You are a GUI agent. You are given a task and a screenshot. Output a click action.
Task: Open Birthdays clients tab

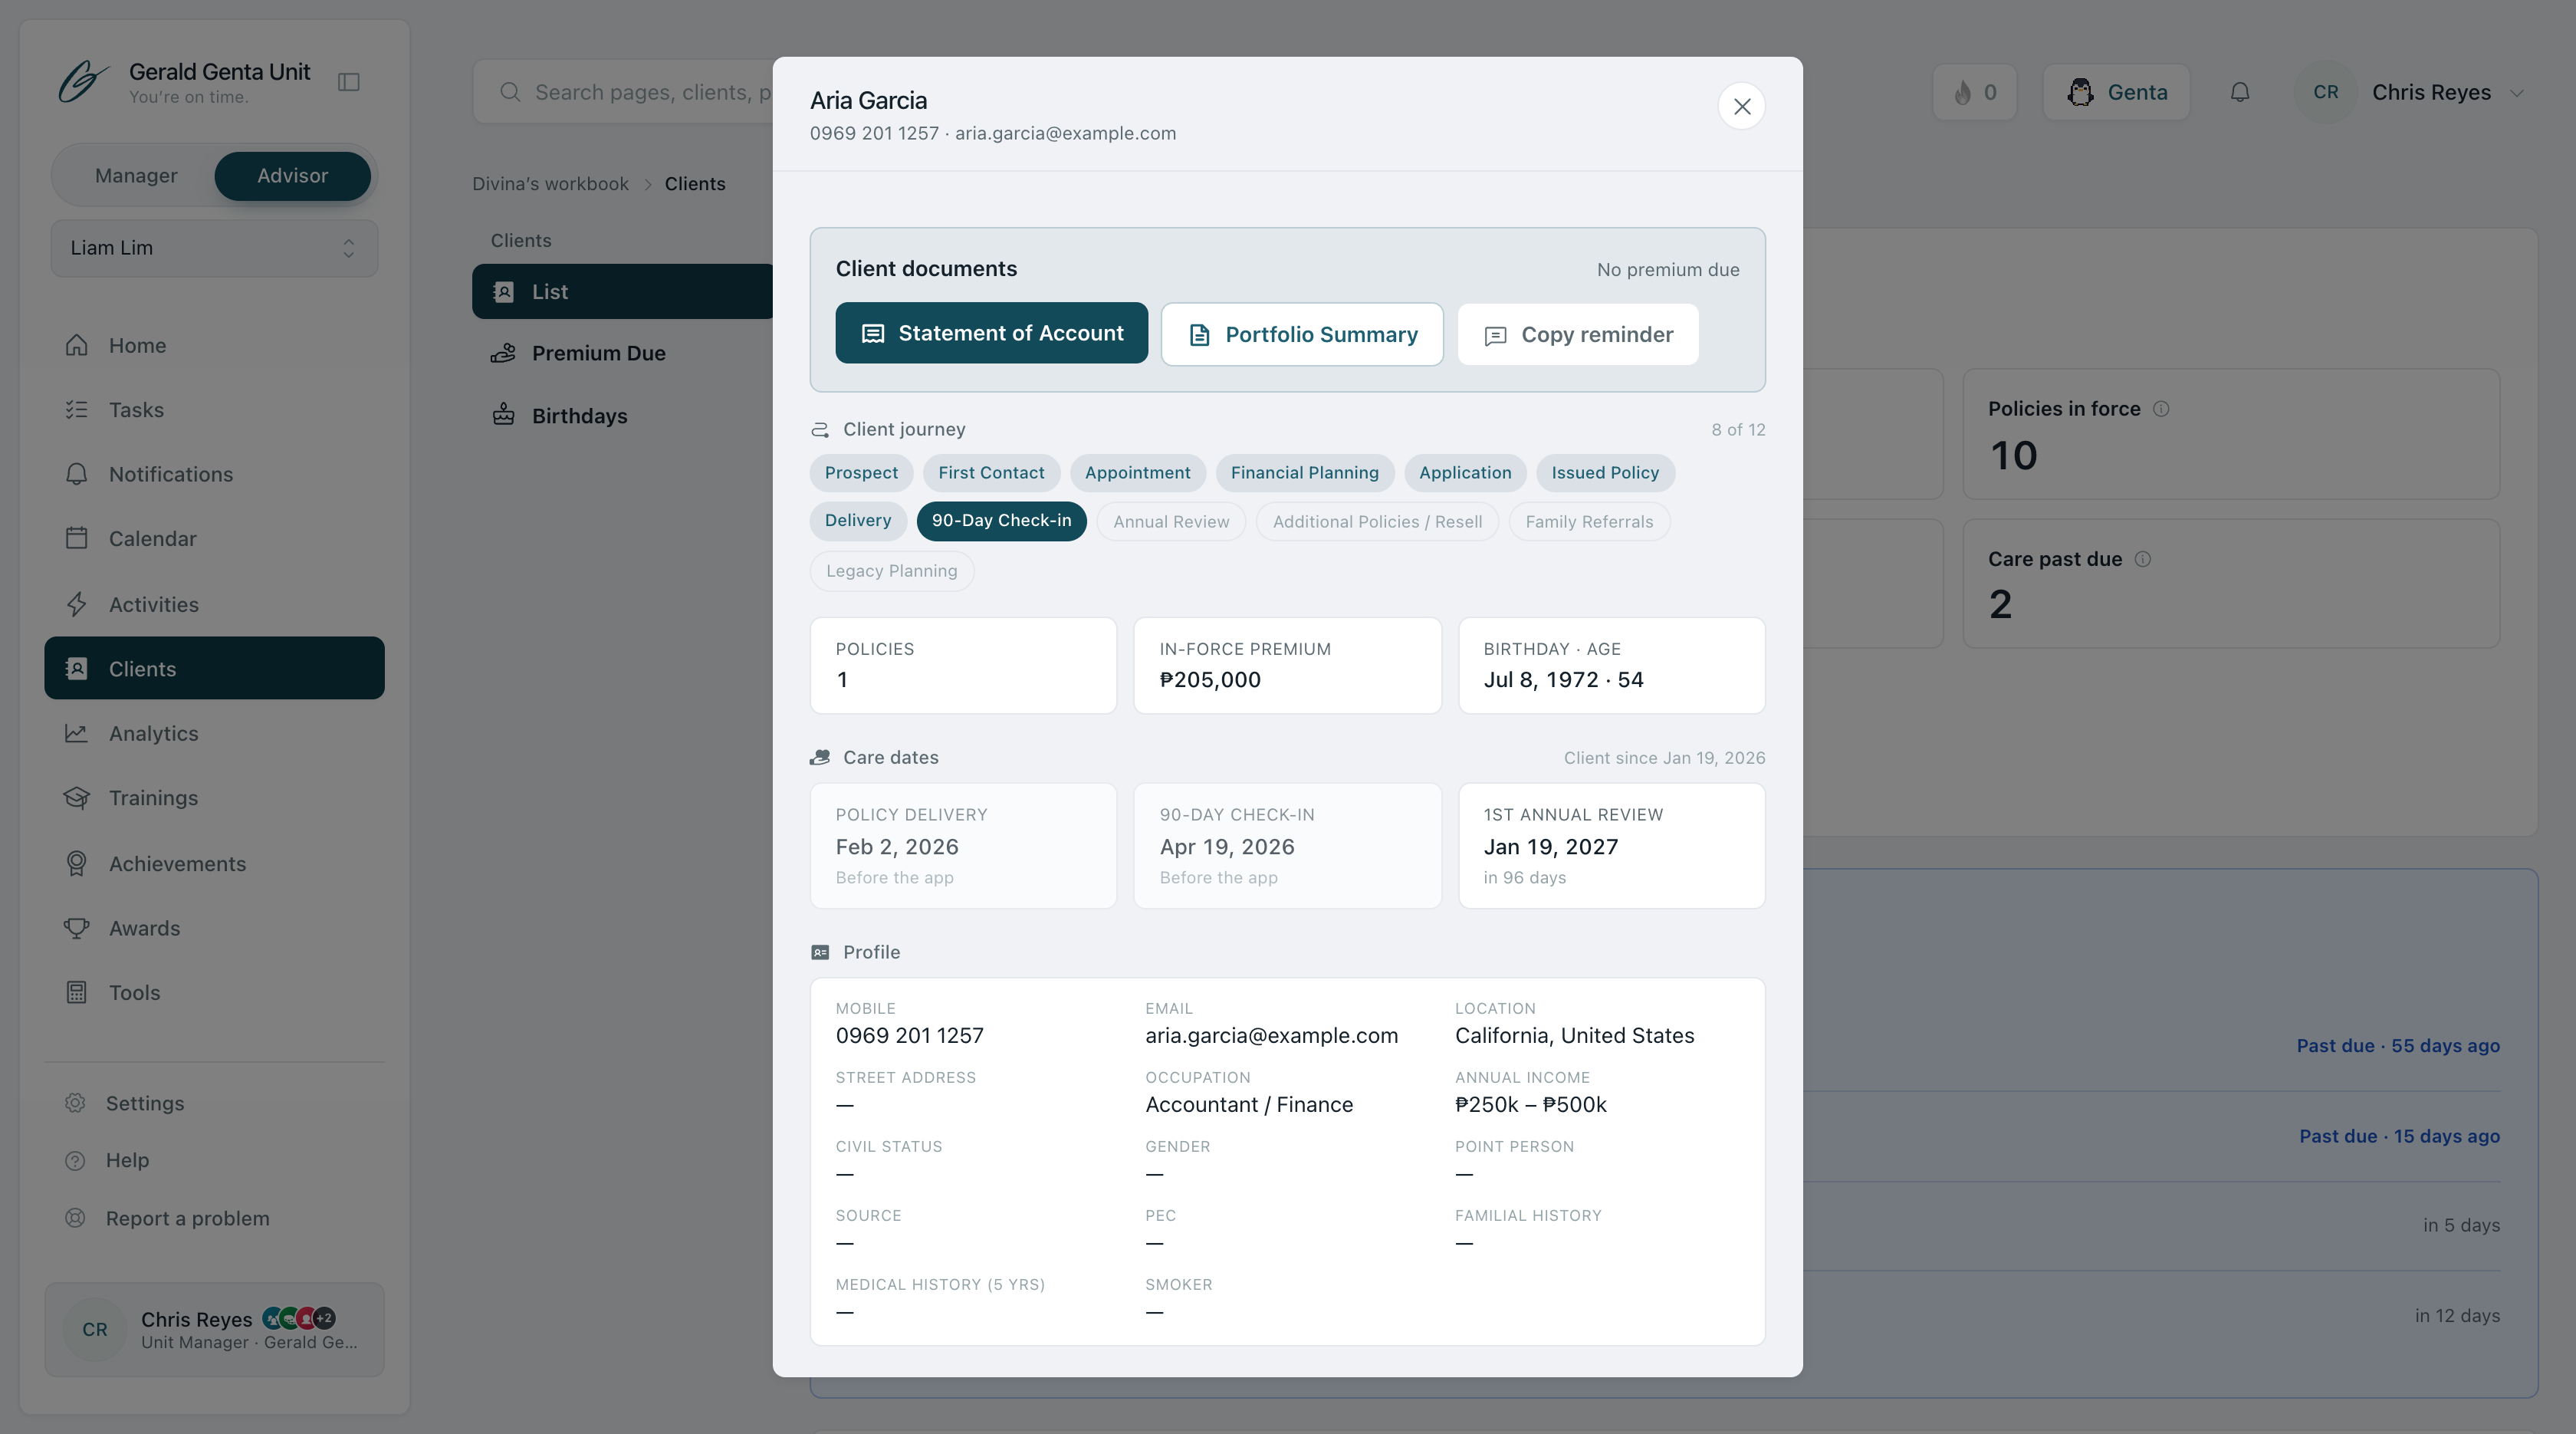(622, 416)
